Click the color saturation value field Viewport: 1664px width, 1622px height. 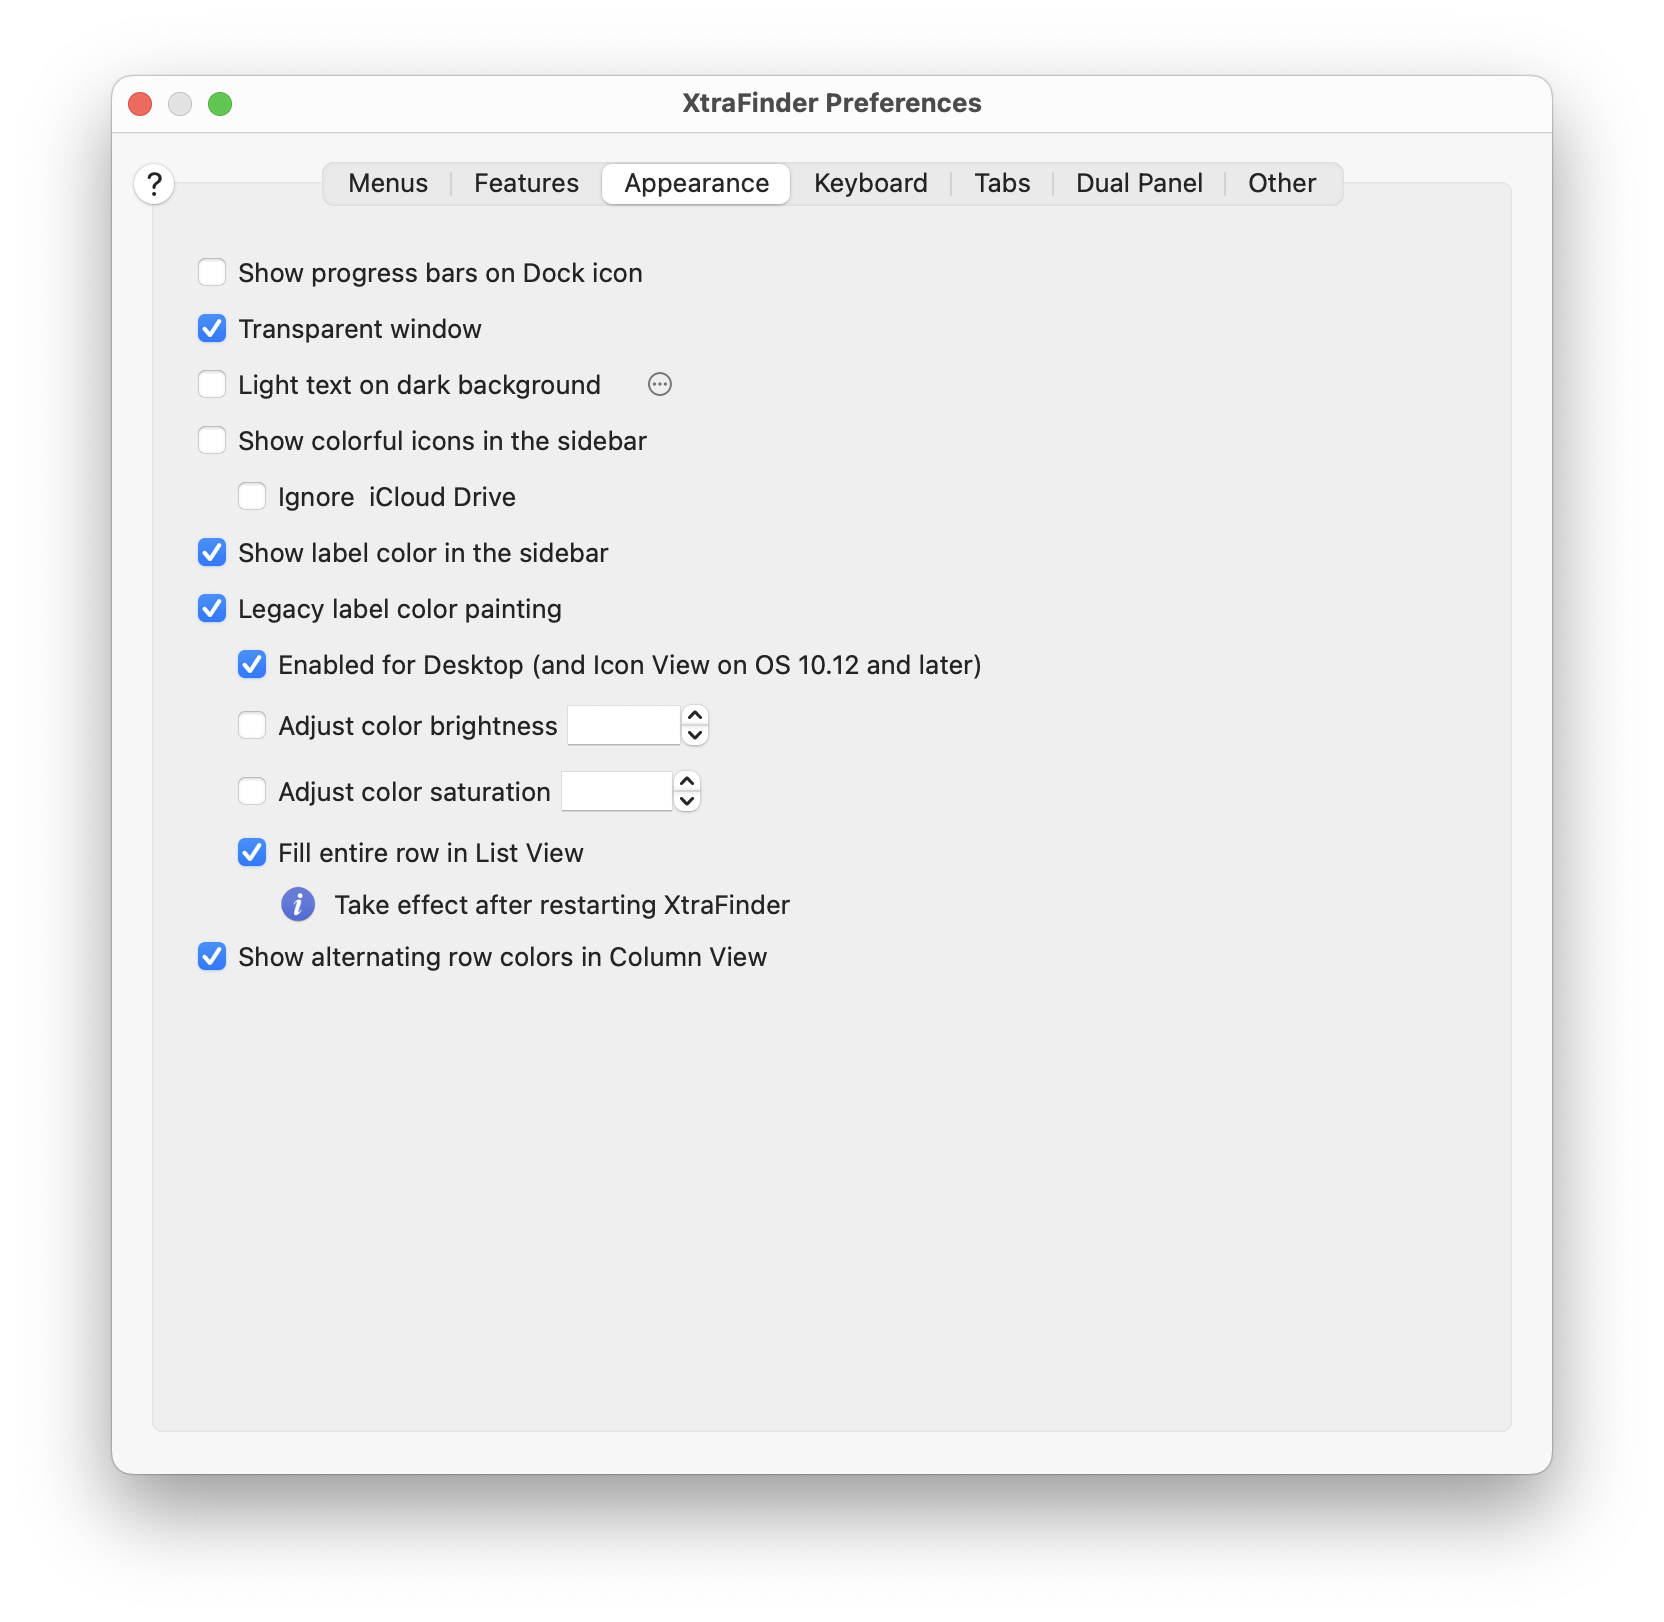click(x=616, y=791)
